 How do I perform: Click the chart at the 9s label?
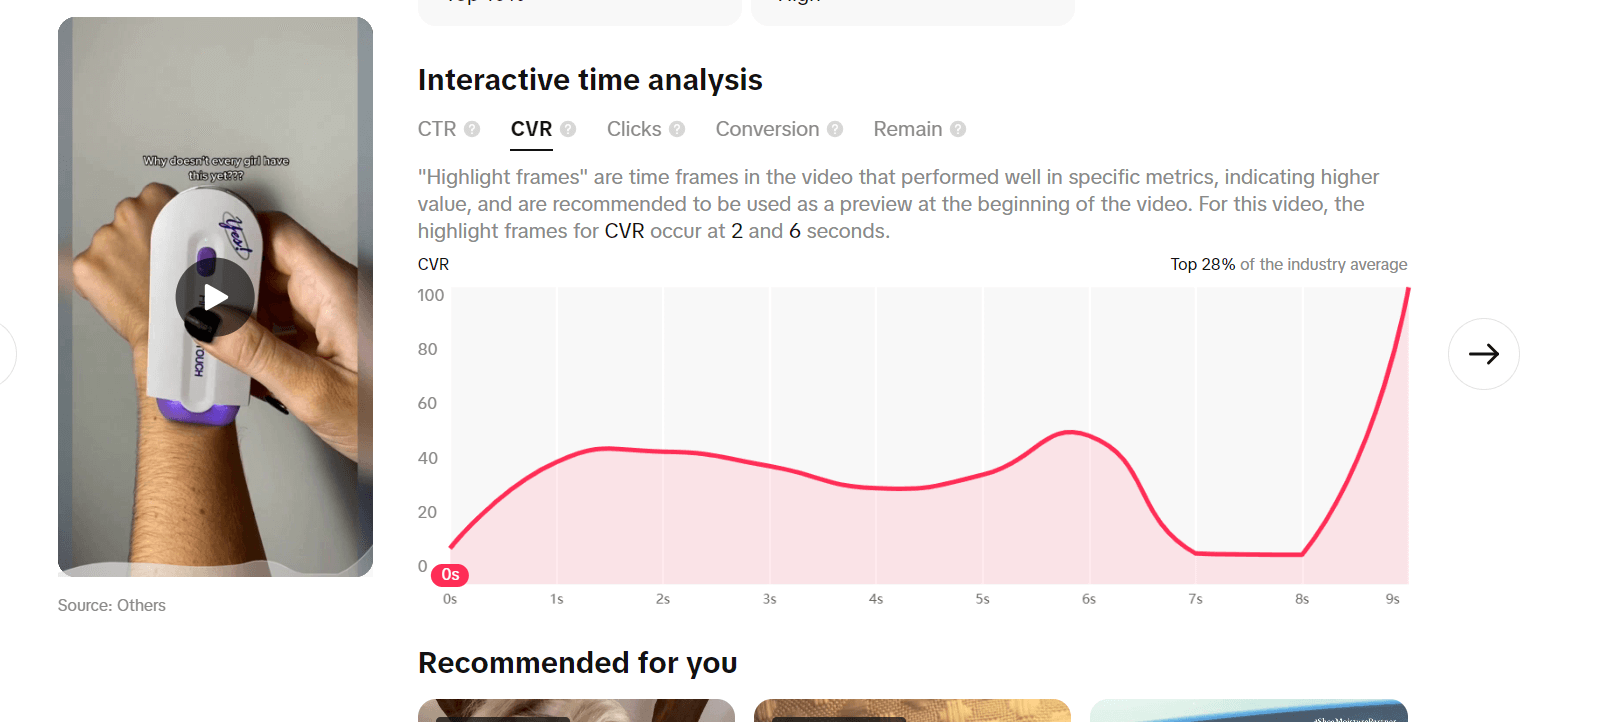tap(1392, 599)
